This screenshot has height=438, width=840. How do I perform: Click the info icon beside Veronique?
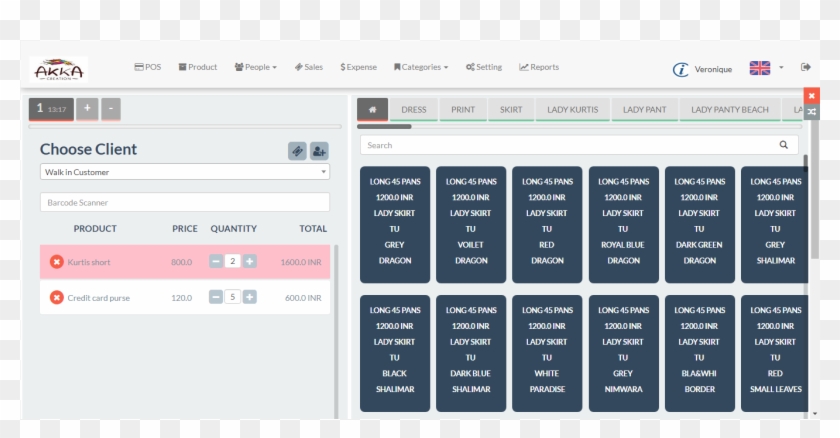coord(680,70)
